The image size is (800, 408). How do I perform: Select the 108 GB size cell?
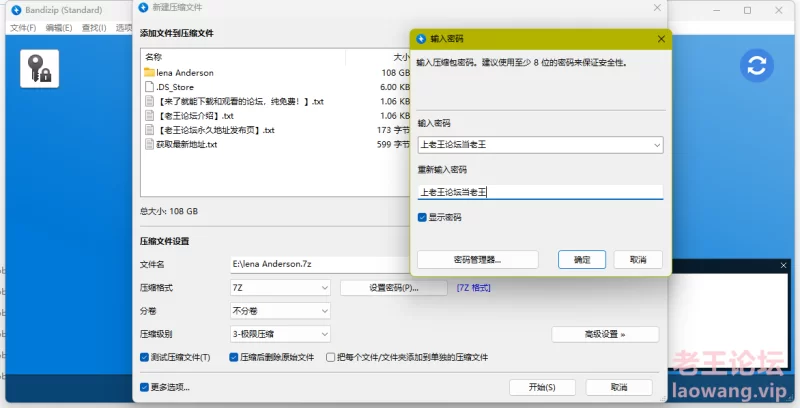[x=395, y=72]
